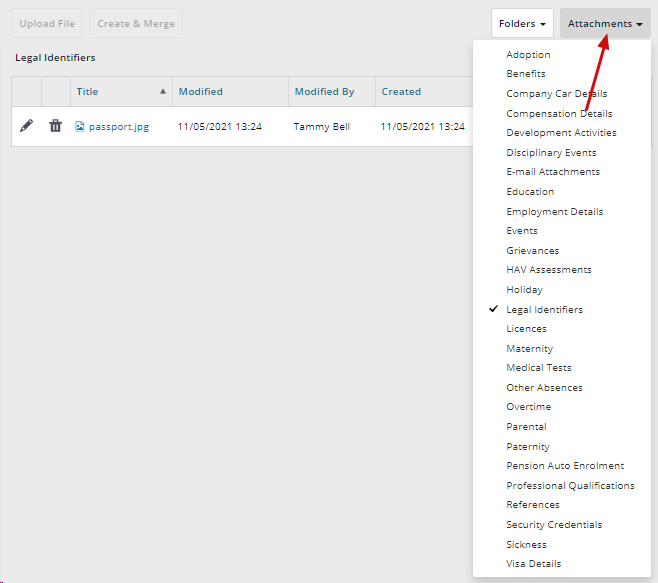Open Medical Tests attachments entry
Screen dimensions: 658x583
click(539, 368)
